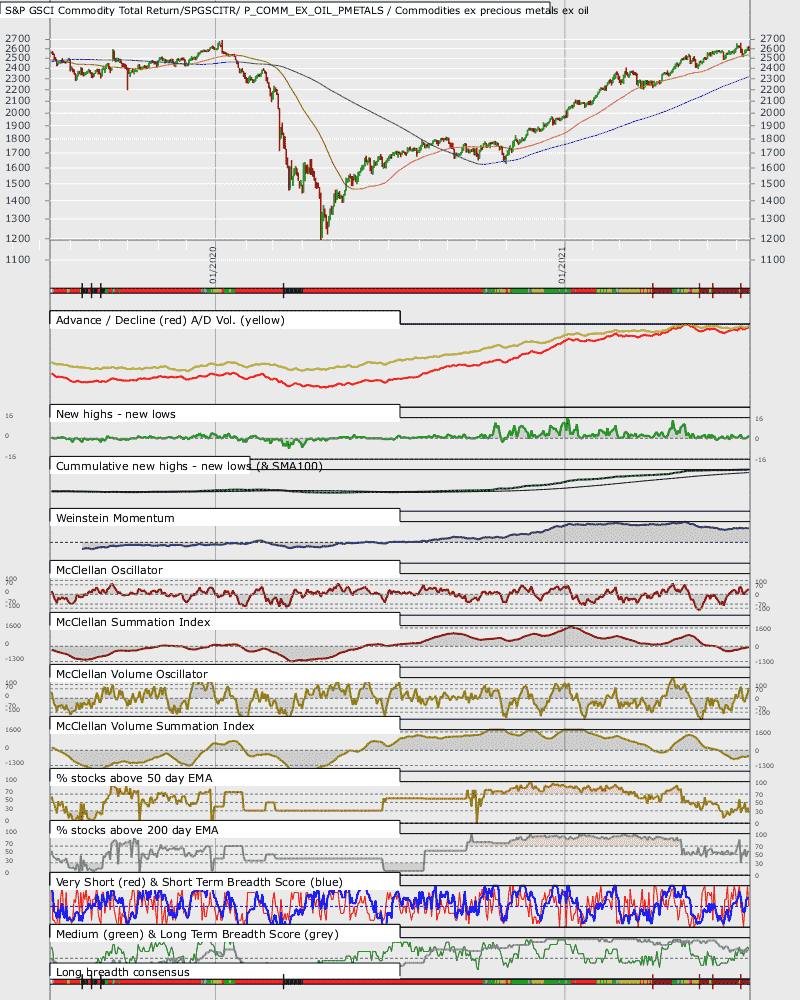Select the "Medium (green) & Long Term Breadth Score" label
This screenshot has width=800, height=1000.
(x=197, y=934)
